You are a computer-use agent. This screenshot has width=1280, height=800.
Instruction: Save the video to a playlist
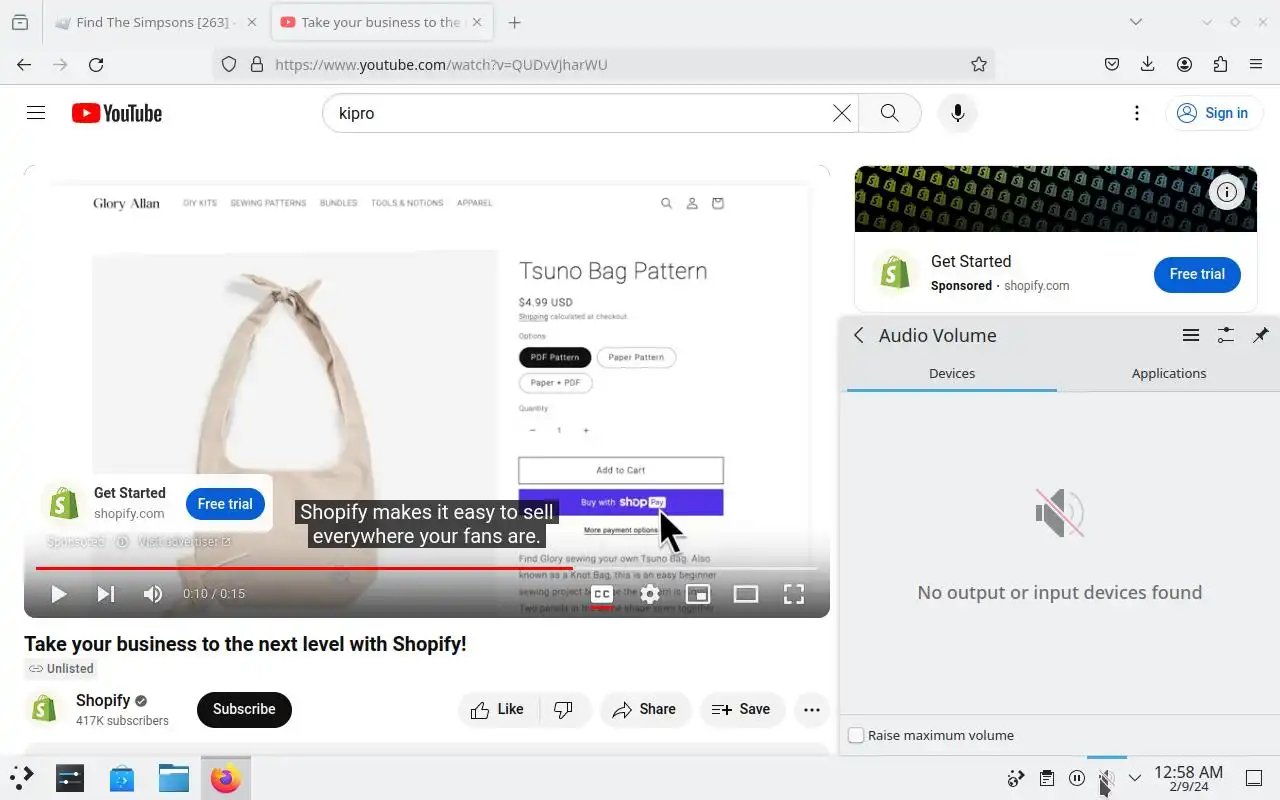coord(742,709)
